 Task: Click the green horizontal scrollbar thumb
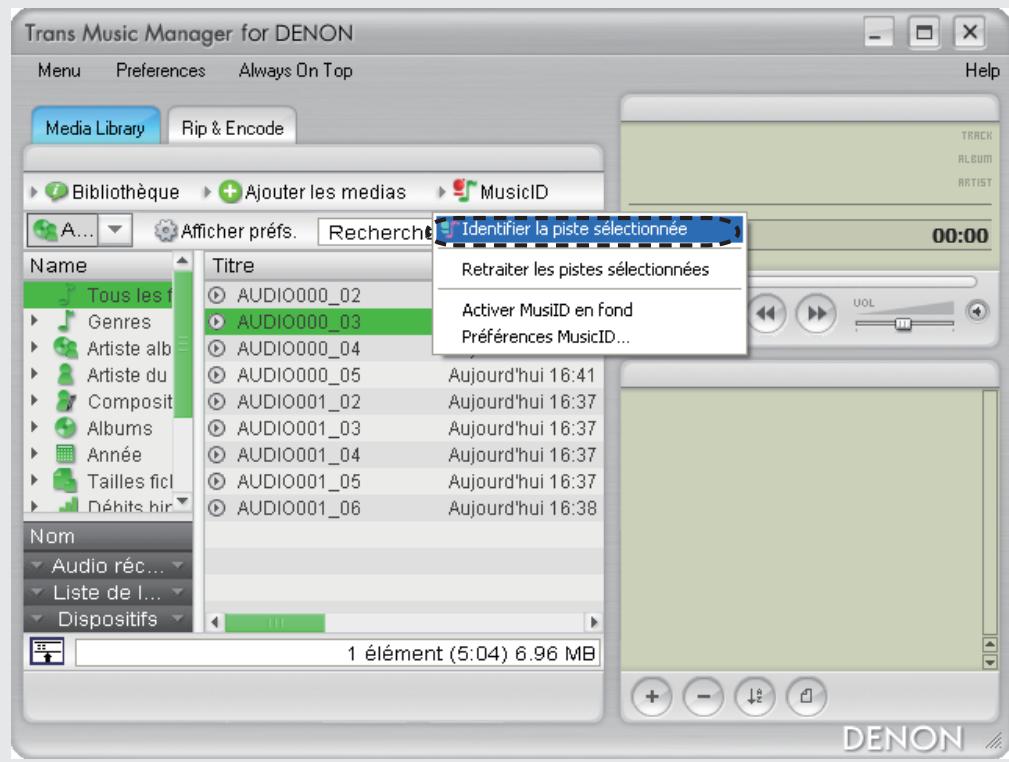pos(275,622)
